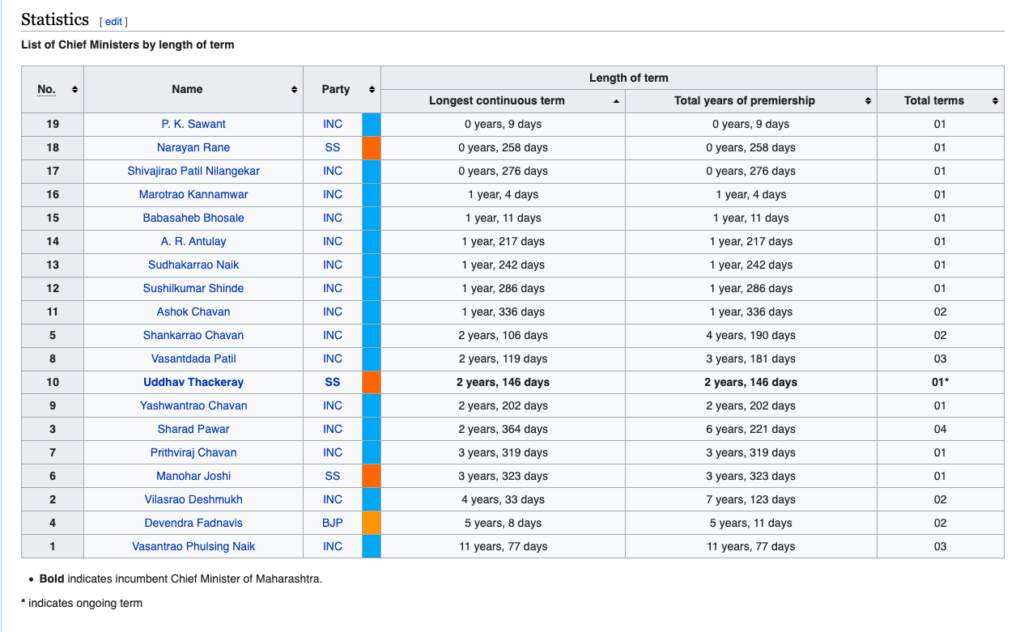This screenshot has width=1024, height=632.
Task: Open Shivajirao Patil Nilangekar link
Action: coord(193,171)
